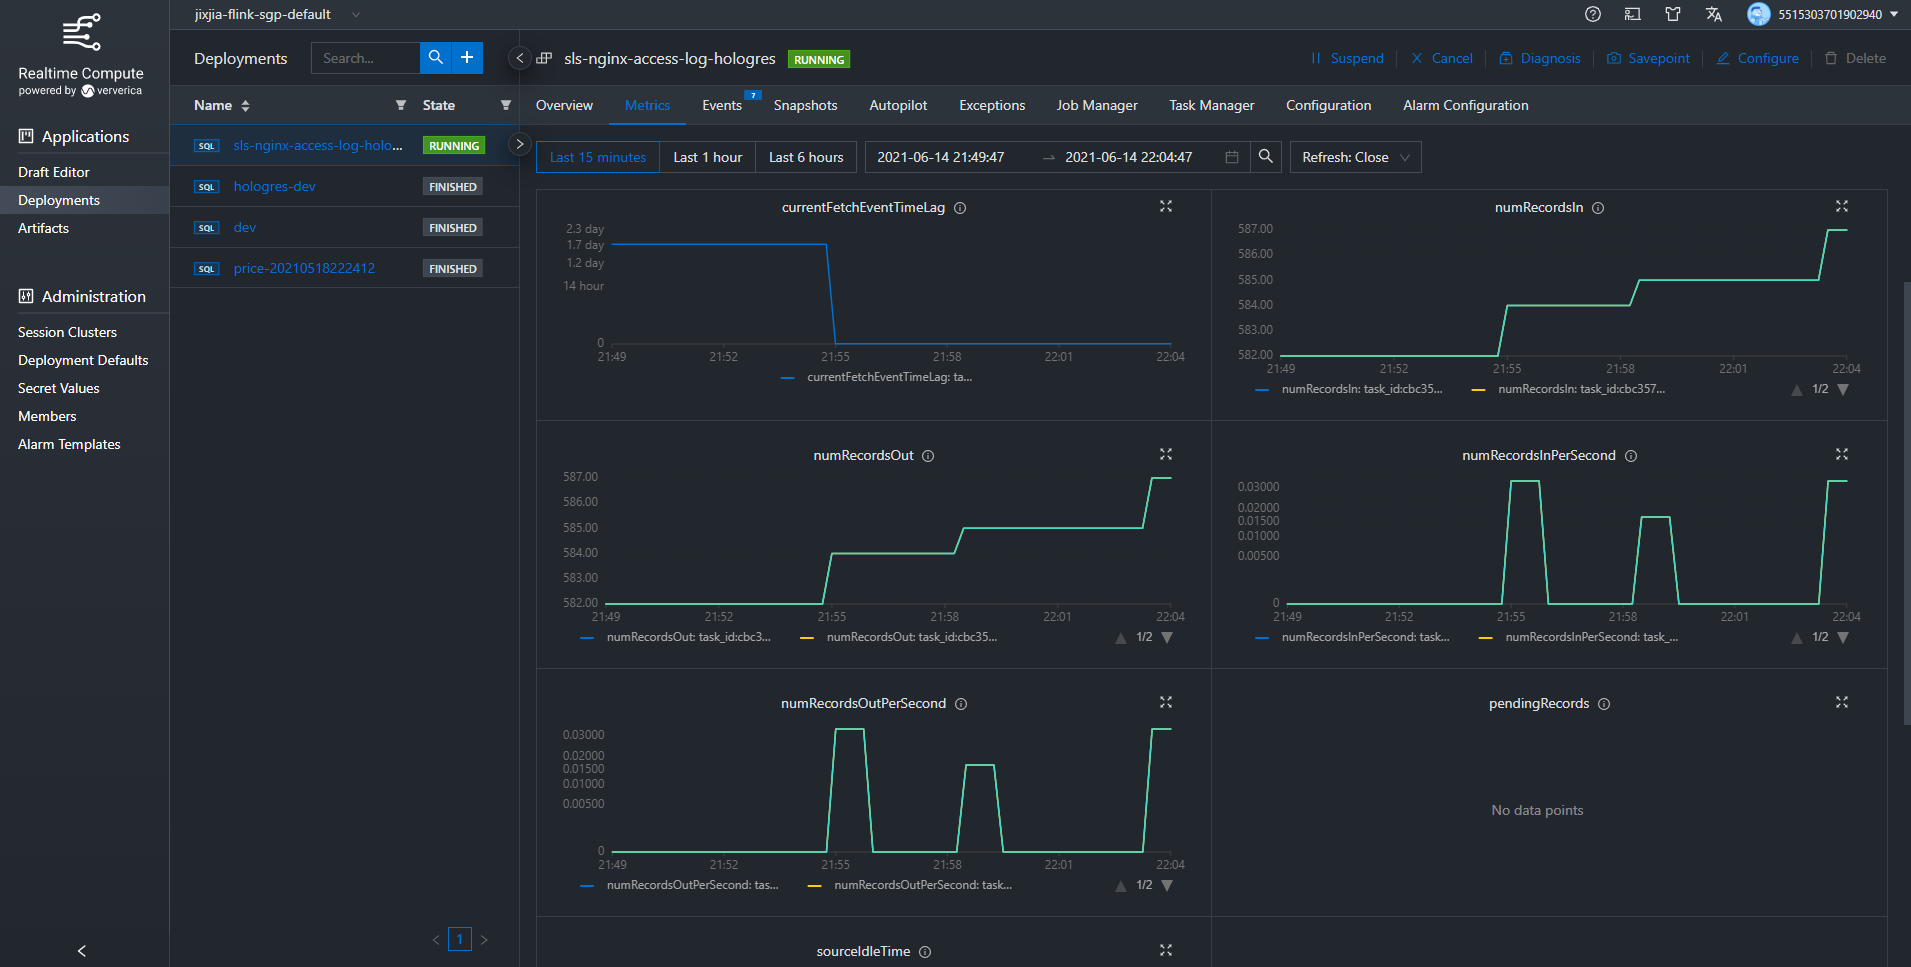Show info for numRecordsInPerSecond metric

(1631, 456)
